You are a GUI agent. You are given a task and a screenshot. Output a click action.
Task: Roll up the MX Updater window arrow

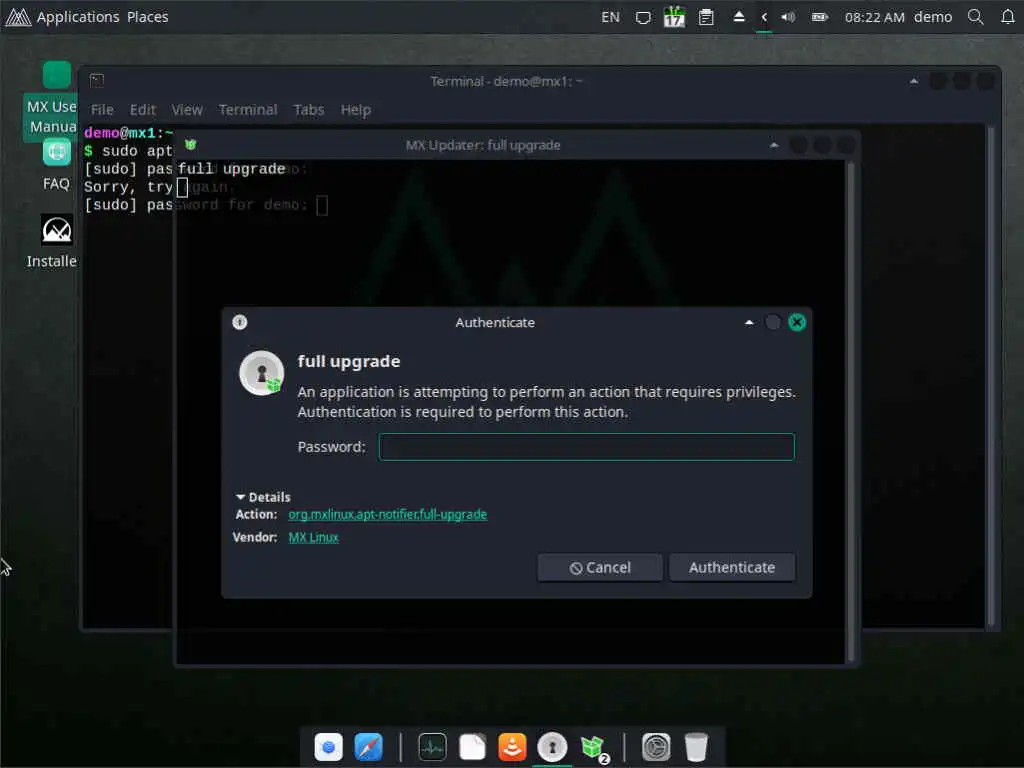click(774, 145)
